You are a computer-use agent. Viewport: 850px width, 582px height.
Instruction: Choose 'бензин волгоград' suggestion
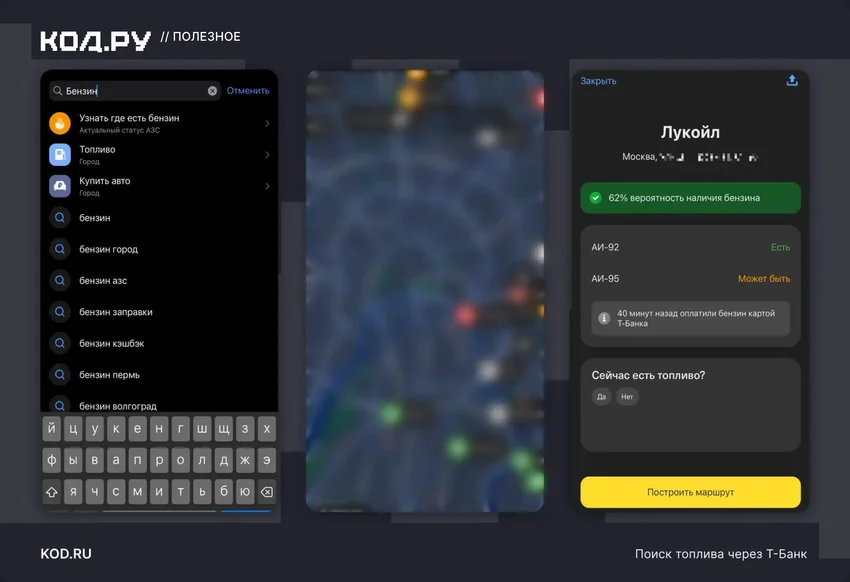(x=159, y=405)
